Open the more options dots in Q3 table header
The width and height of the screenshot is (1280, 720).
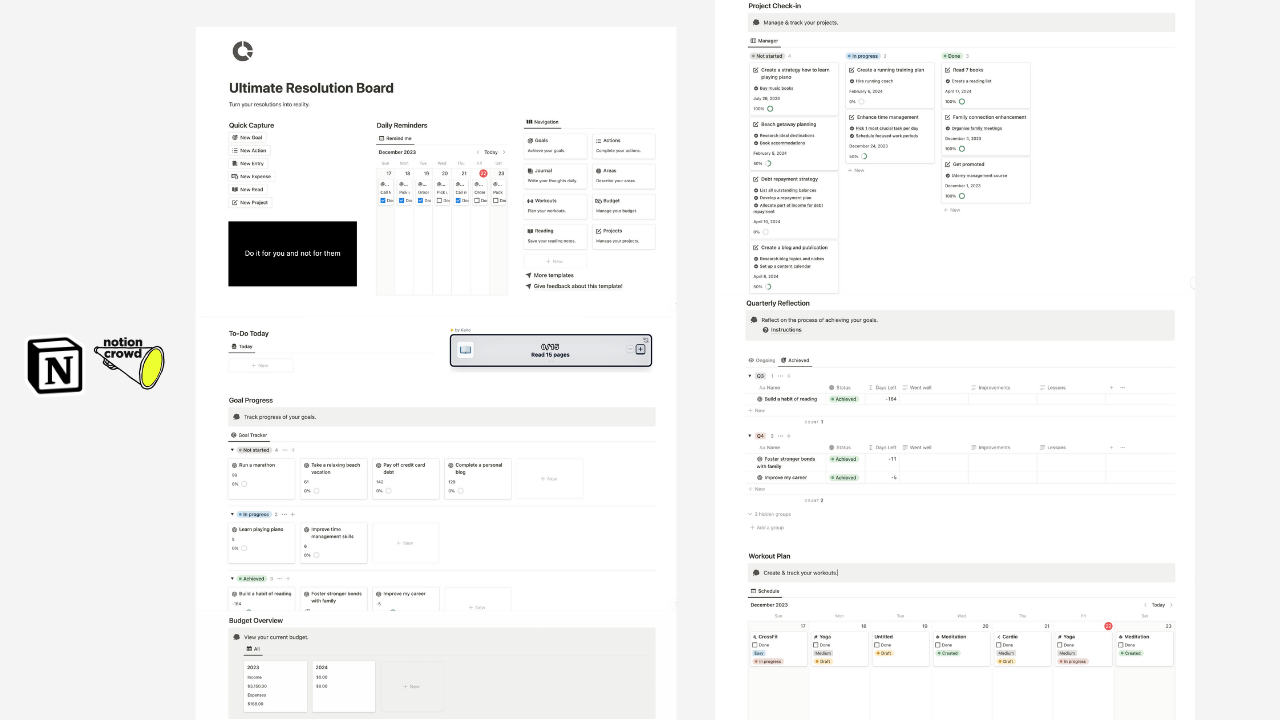pos(1122,387)
